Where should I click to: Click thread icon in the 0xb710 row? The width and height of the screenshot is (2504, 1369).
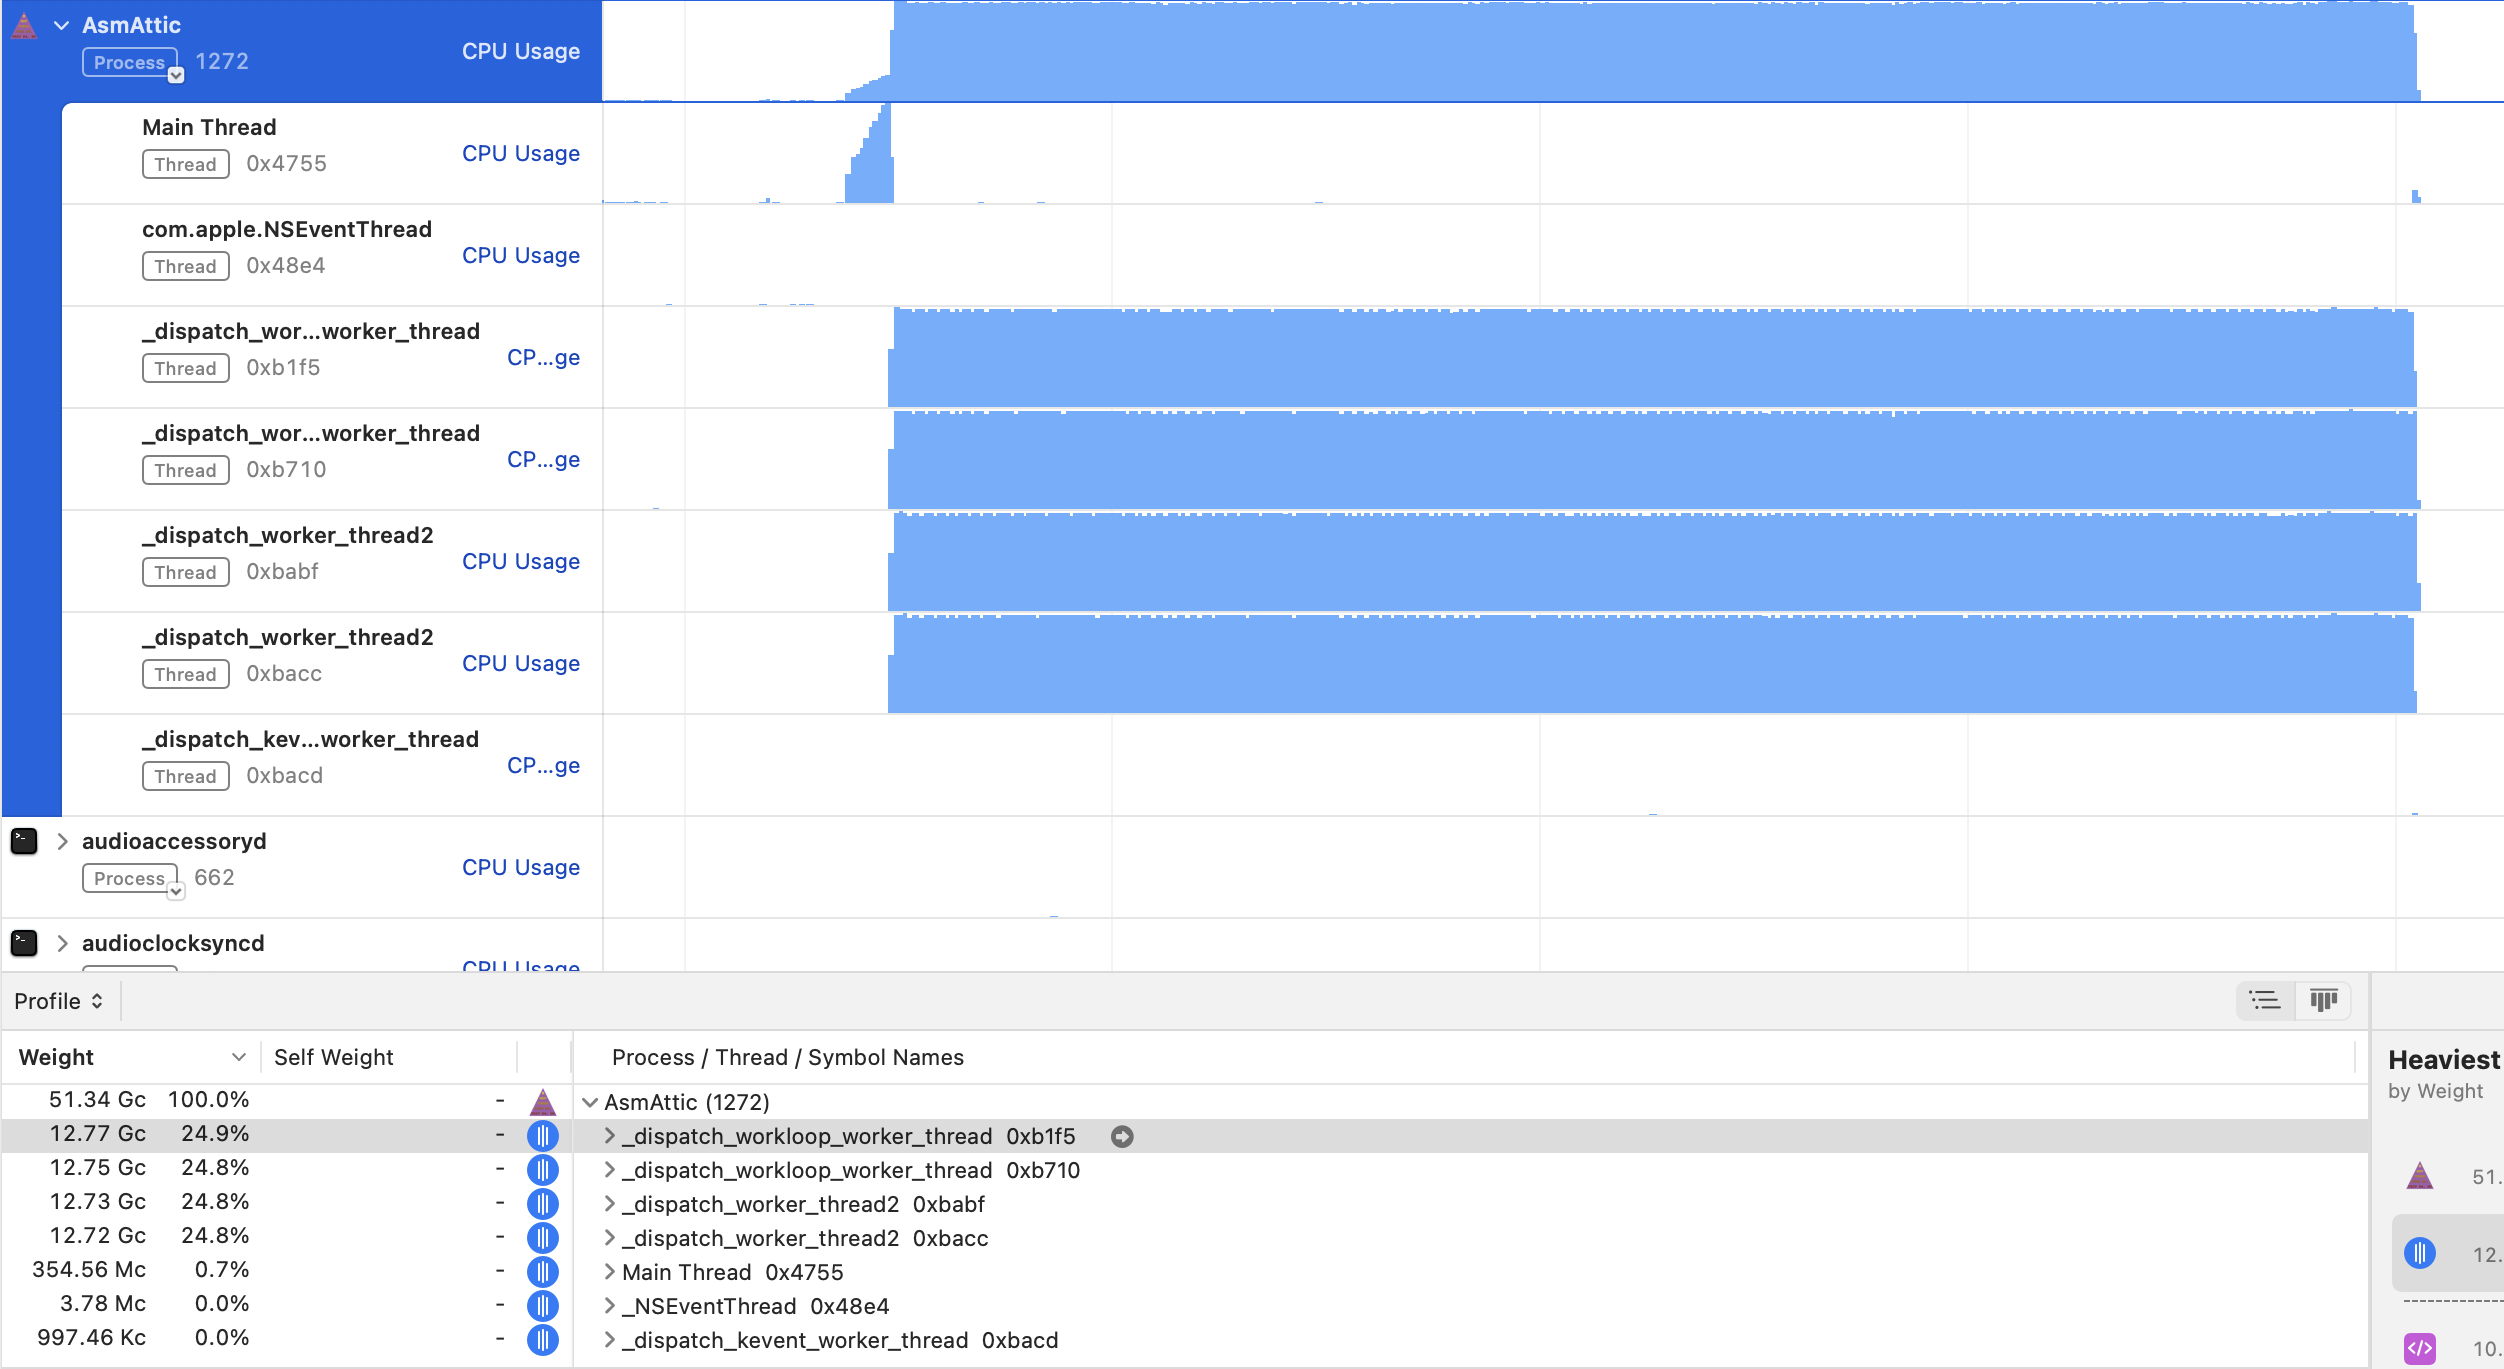[542, 1170]
